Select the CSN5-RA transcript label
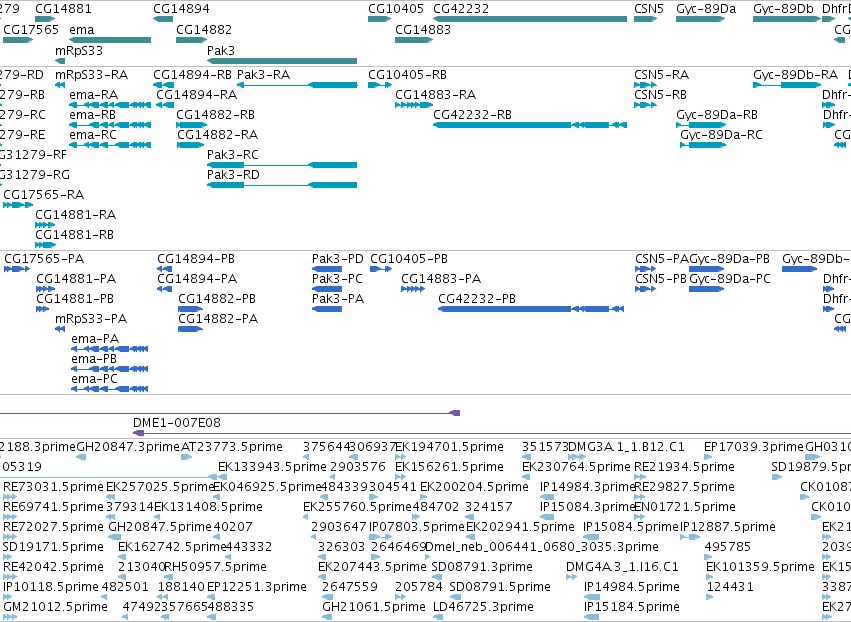This screenshot has width=851, height=622. pos(661,74)
